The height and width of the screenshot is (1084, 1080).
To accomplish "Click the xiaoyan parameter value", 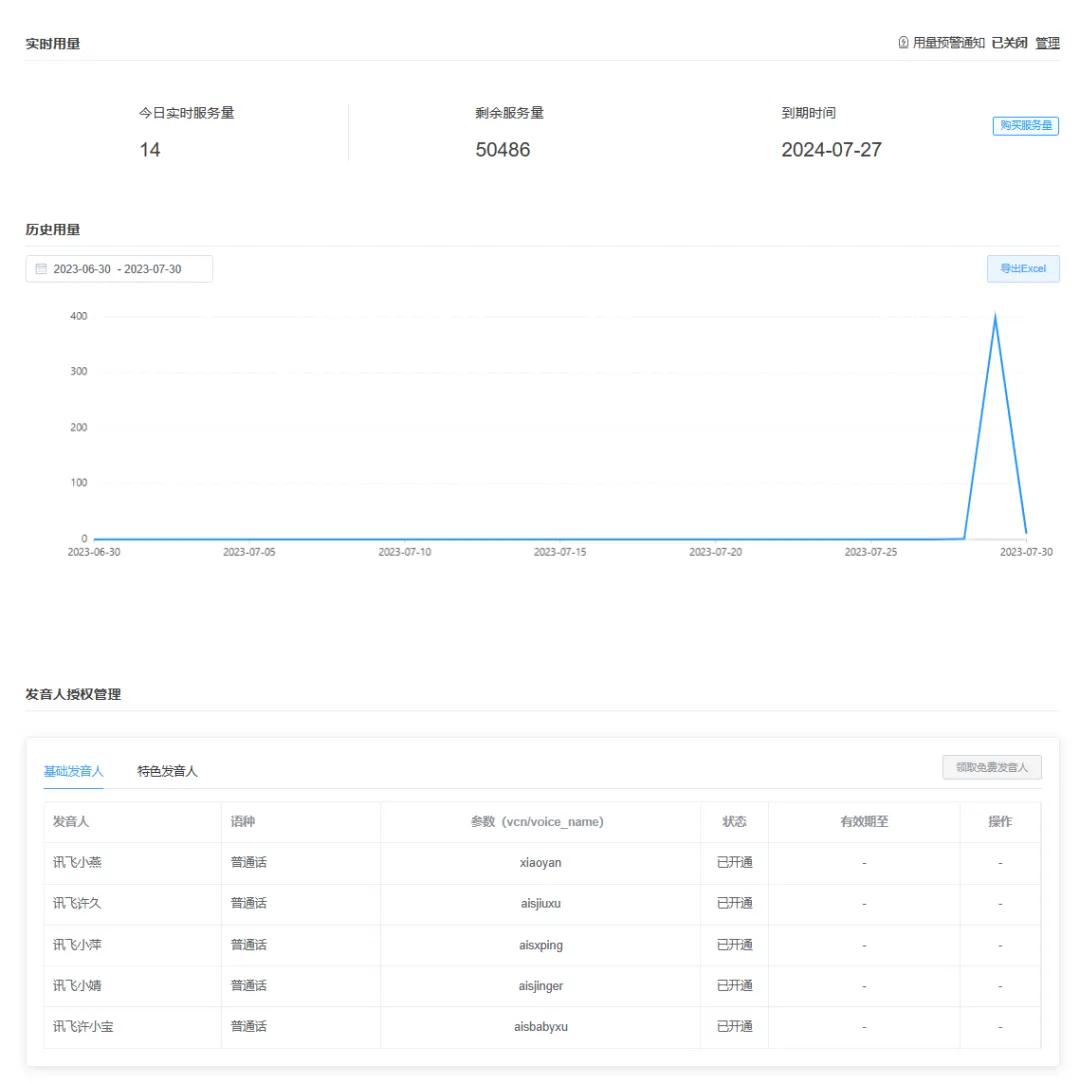I will coord(540,863).
